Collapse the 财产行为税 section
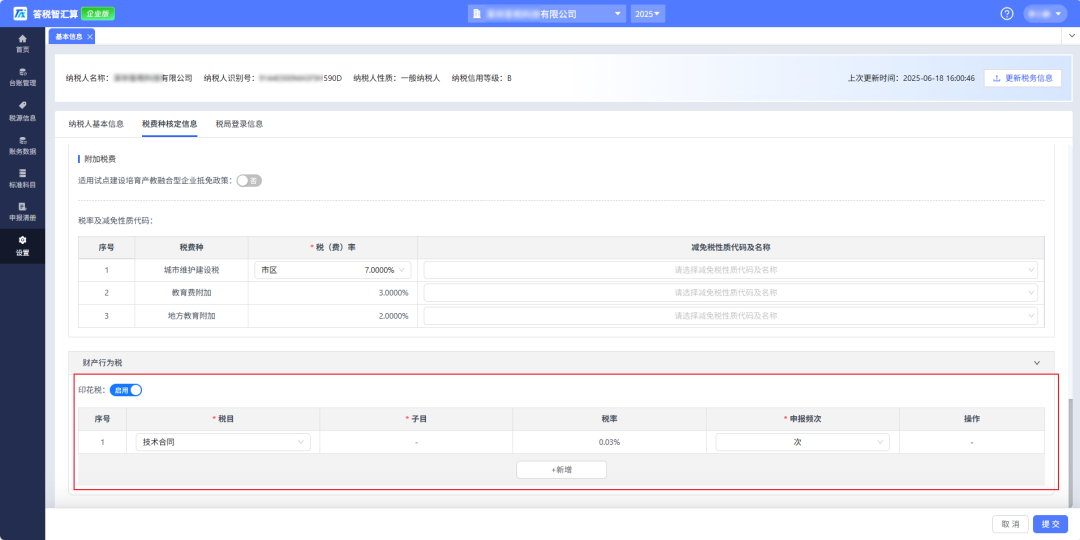 (x=1037, y=362)
